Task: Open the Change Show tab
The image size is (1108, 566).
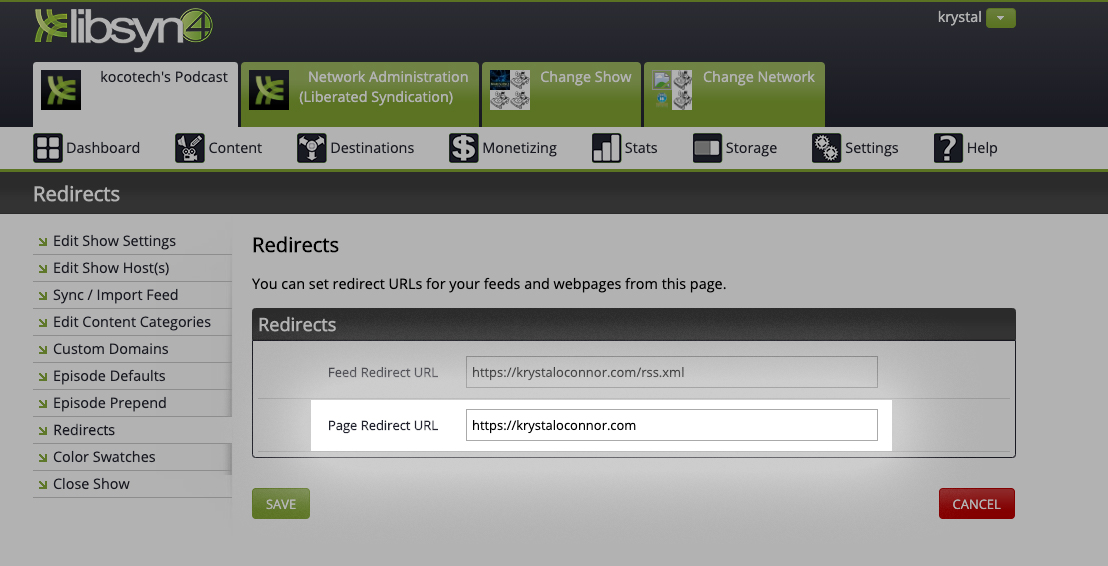Action: pos(561,94)
